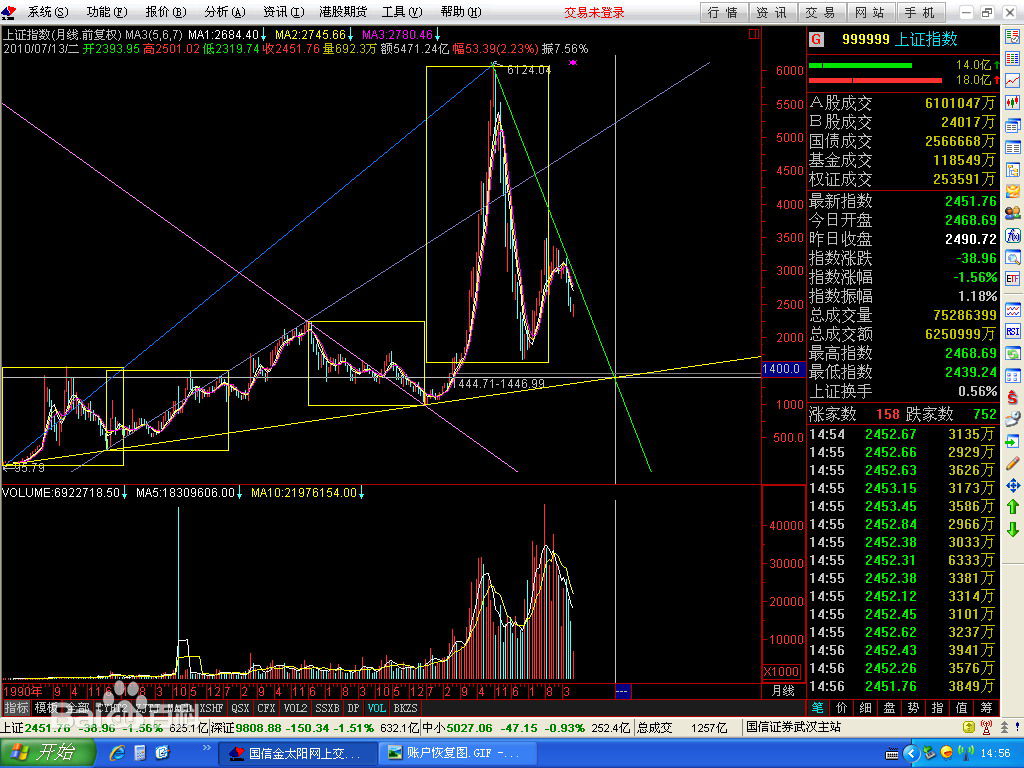Click the 网站 button in top bar
The height and width of the screenshot is (768, 1024).
click(870, 12)
